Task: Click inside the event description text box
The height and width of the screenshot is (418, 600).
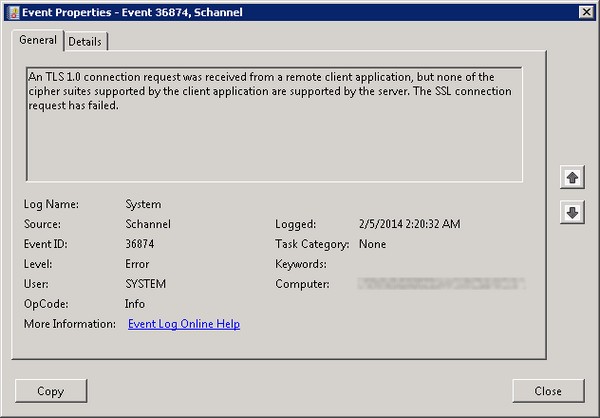Action: pos(274,124)
